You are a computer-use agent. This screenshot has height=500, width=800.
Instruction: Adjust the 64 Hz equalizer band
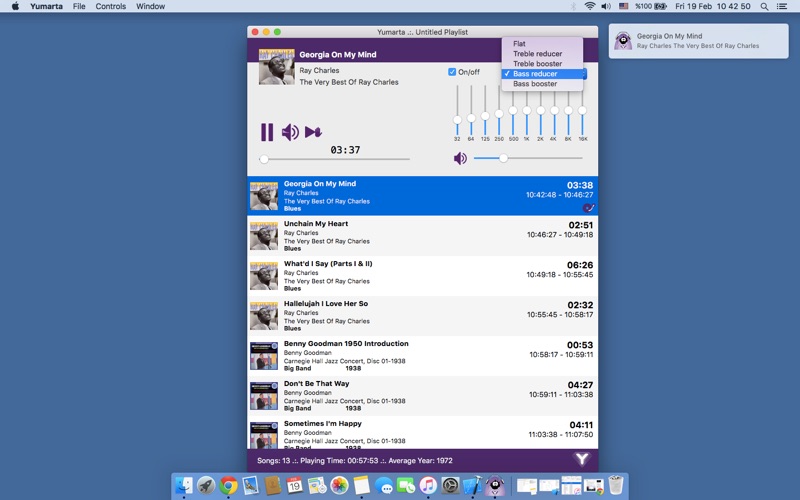(x=471, y=111)
